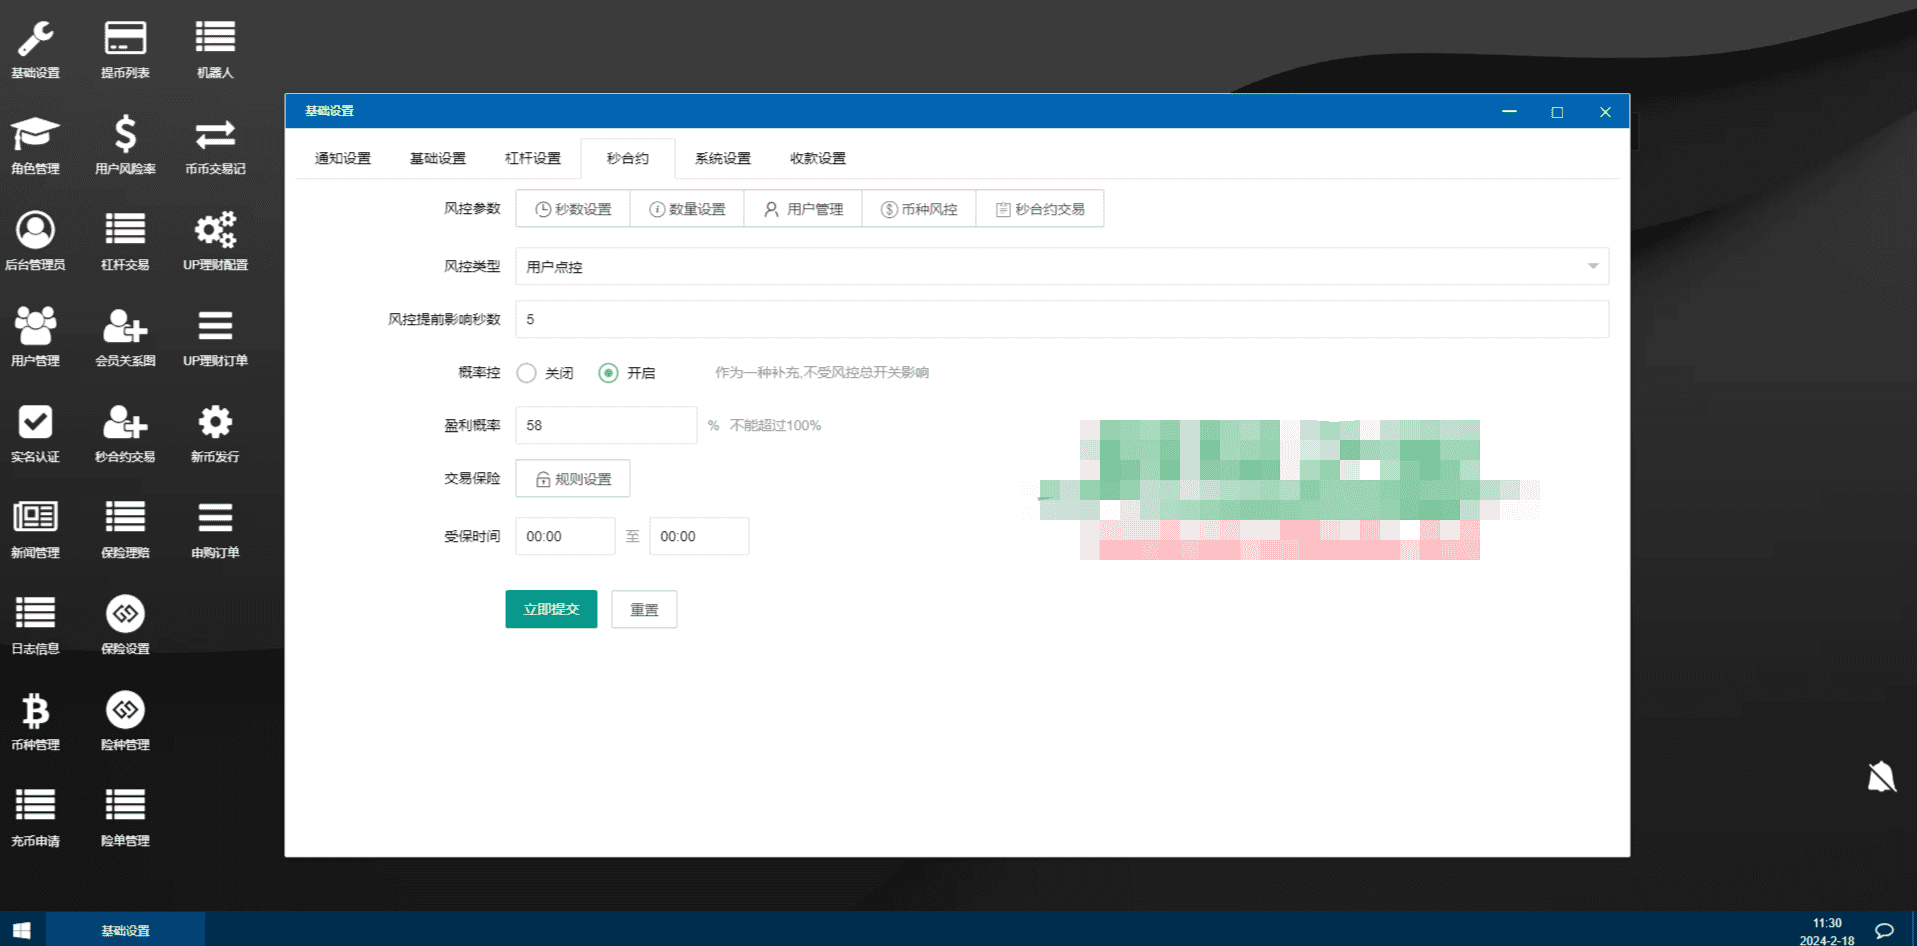Click the 立即提交 submit button
The width and height of the screenshot is (1917, 946).
pos(551,609)
